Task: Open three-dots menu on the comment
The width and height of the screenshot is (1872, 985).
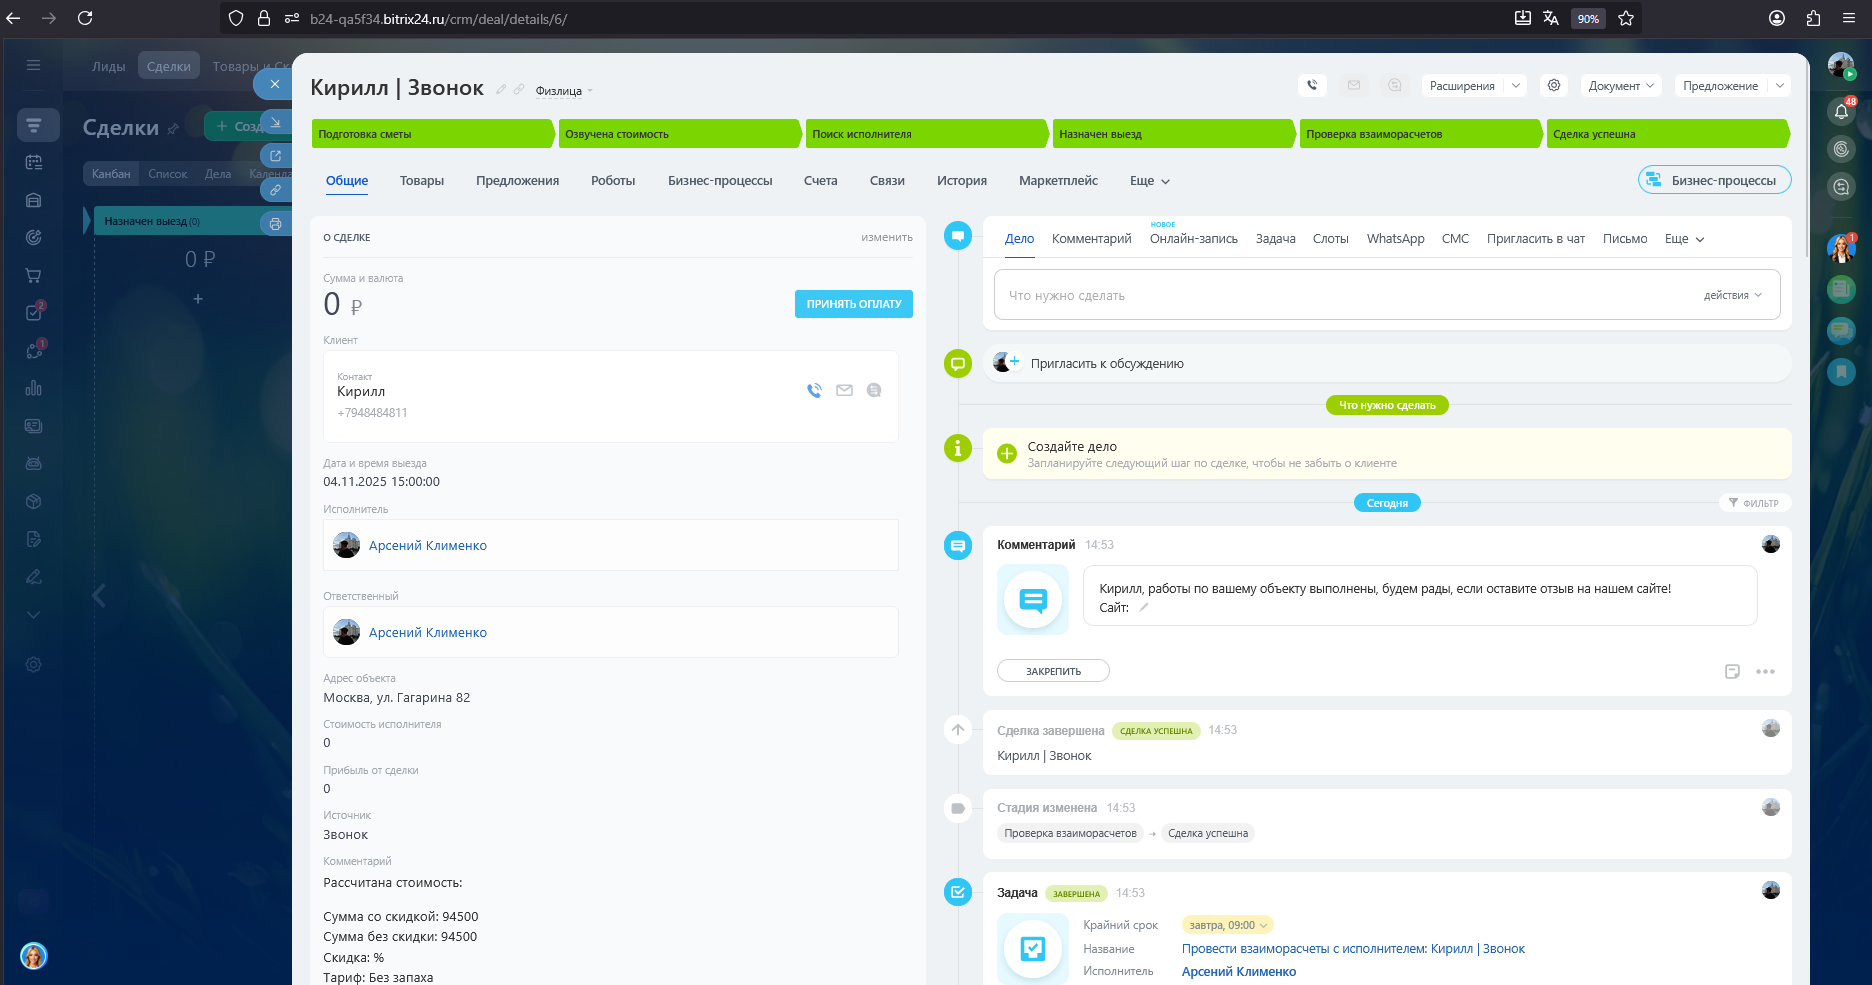Action: pos(1765,672)
